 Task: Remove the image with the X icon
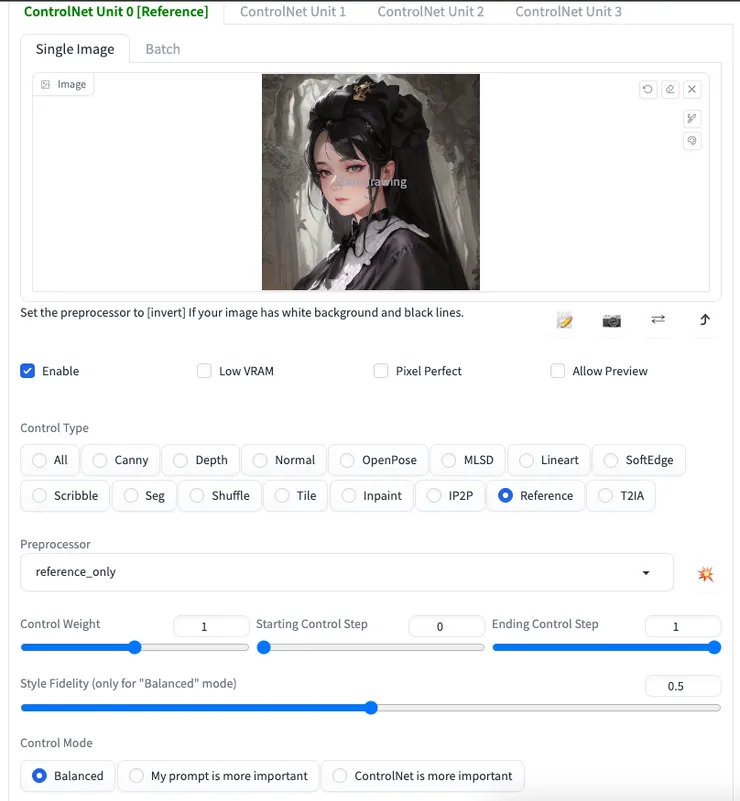tap(692, 89)
